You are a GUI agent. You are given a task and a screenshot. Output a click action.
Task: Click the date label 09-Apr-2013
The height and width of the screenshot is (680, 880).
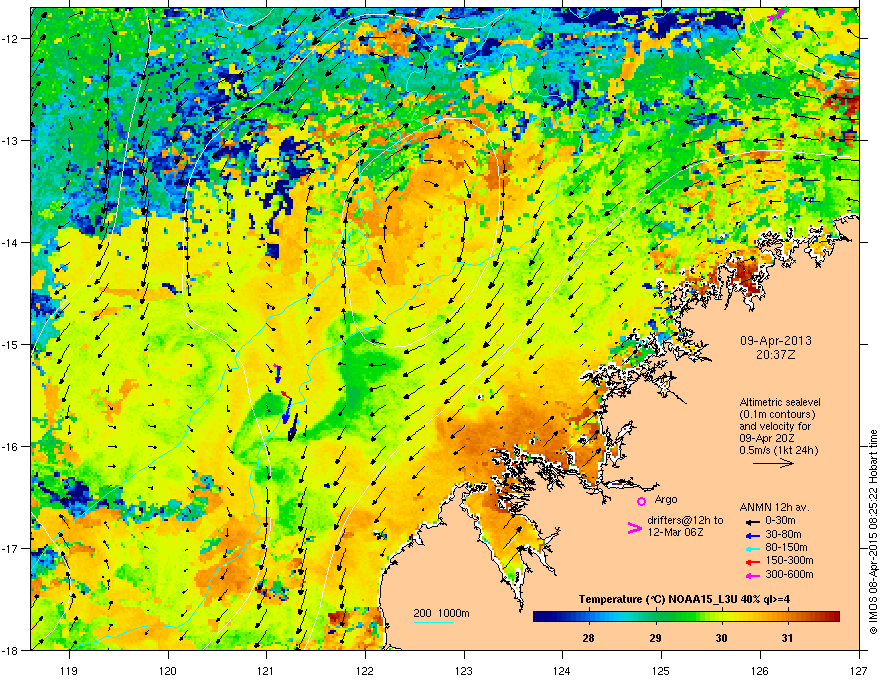[776, 341]
